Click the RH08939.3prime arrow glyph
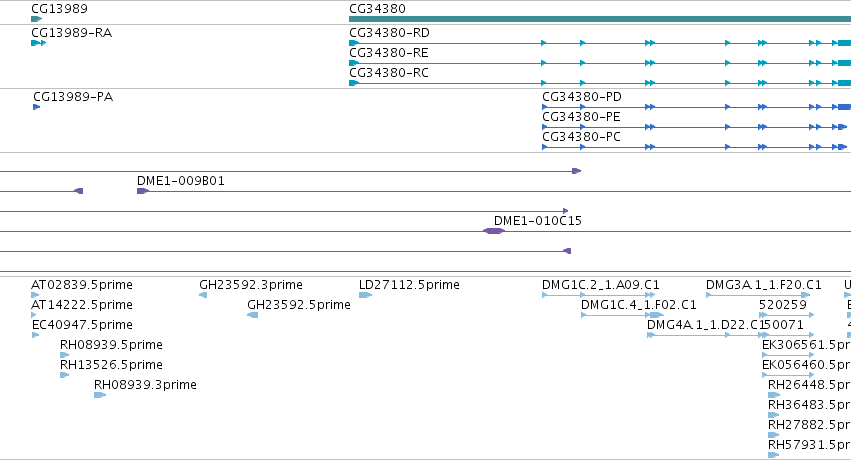The width and height of the screenshot is (851, 460). (x=100, y=395)
